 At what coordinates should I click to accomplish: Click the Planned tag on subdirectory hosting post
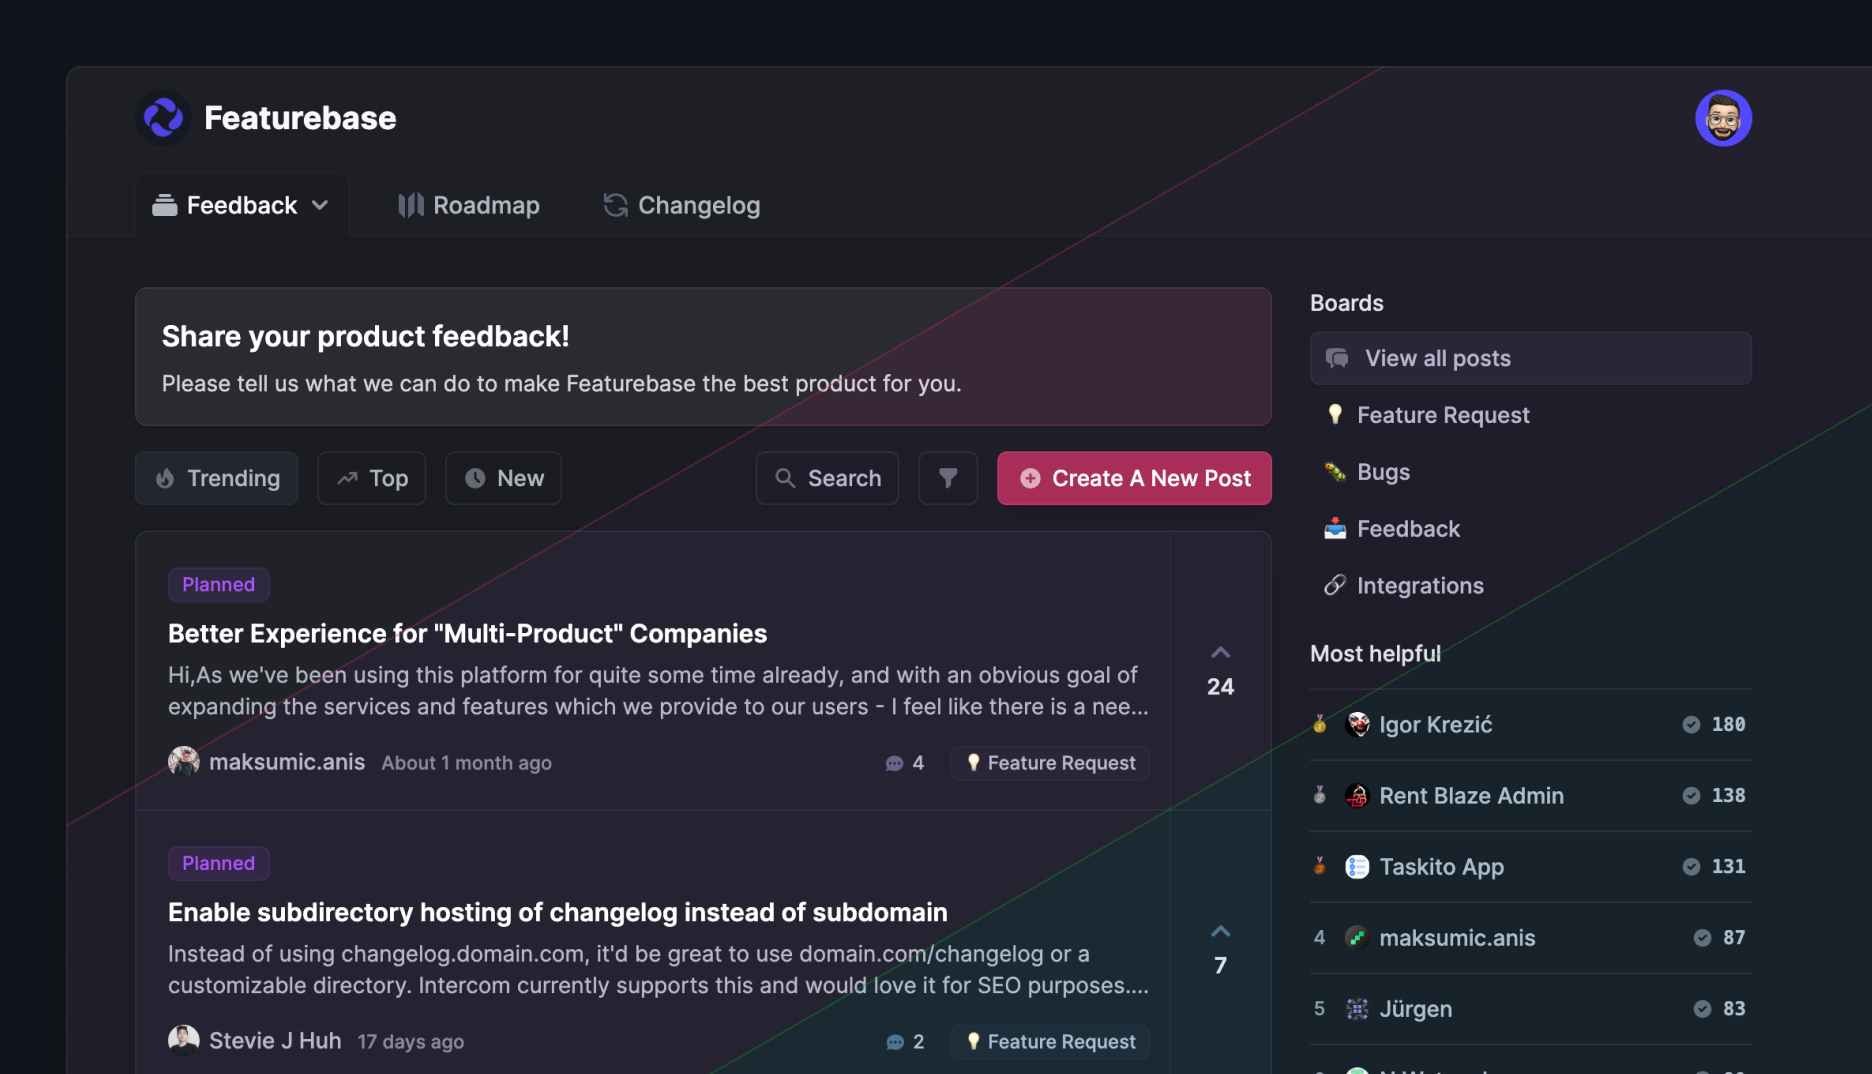pos(218,863)
